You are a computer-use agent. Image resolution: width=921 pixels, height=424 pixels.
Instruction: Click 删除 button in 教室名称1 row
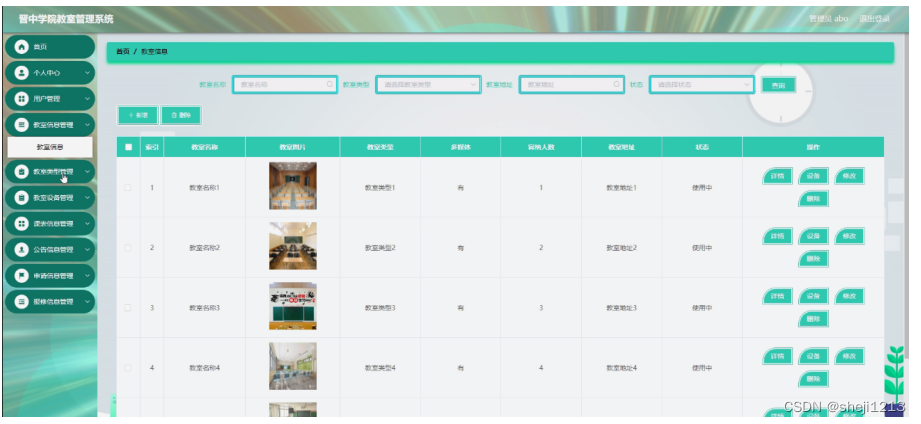click(x=813, y=198)
